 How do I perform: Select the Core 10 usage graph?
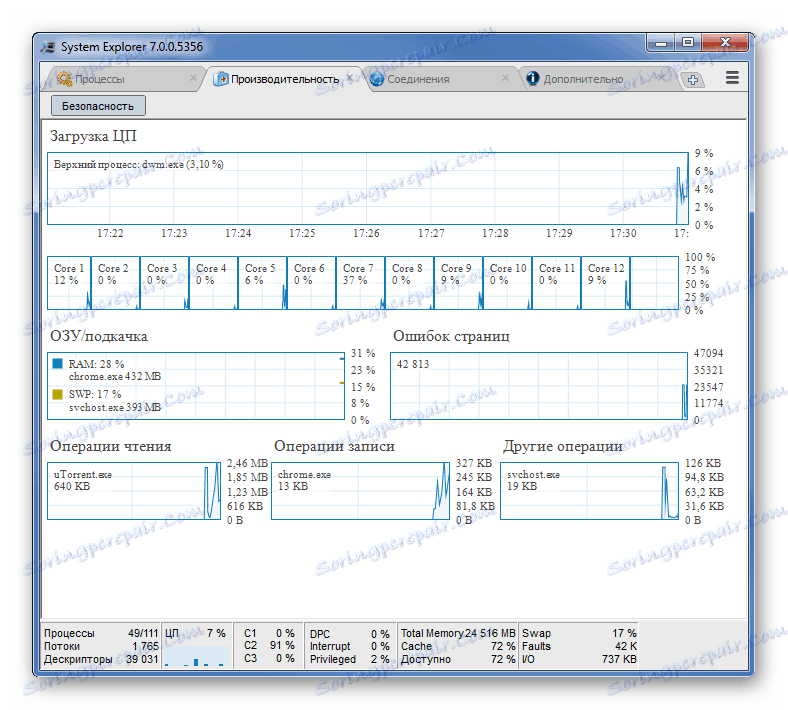click(508, 283)
